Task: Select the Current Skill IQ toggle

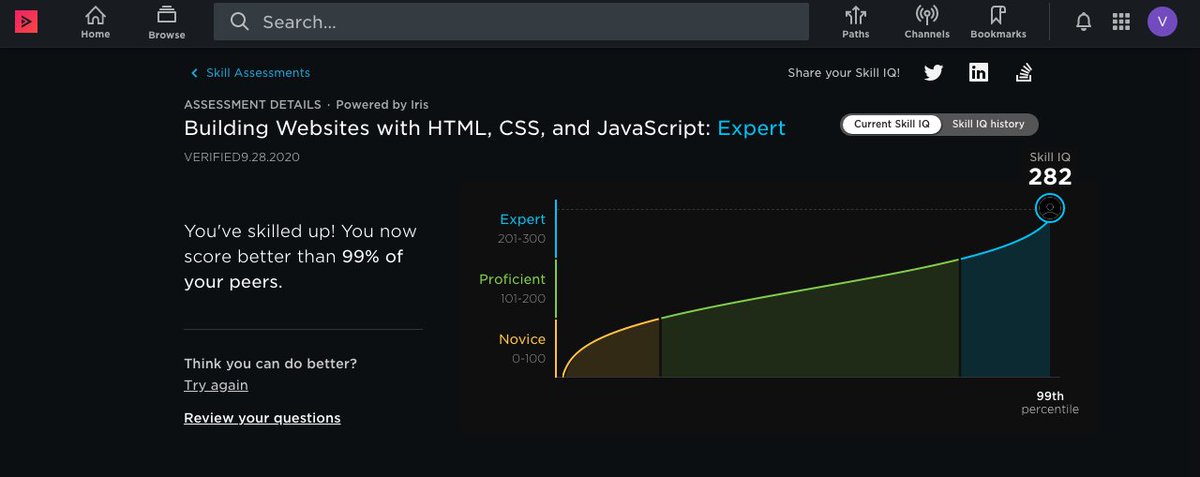Action: [892, 124]
